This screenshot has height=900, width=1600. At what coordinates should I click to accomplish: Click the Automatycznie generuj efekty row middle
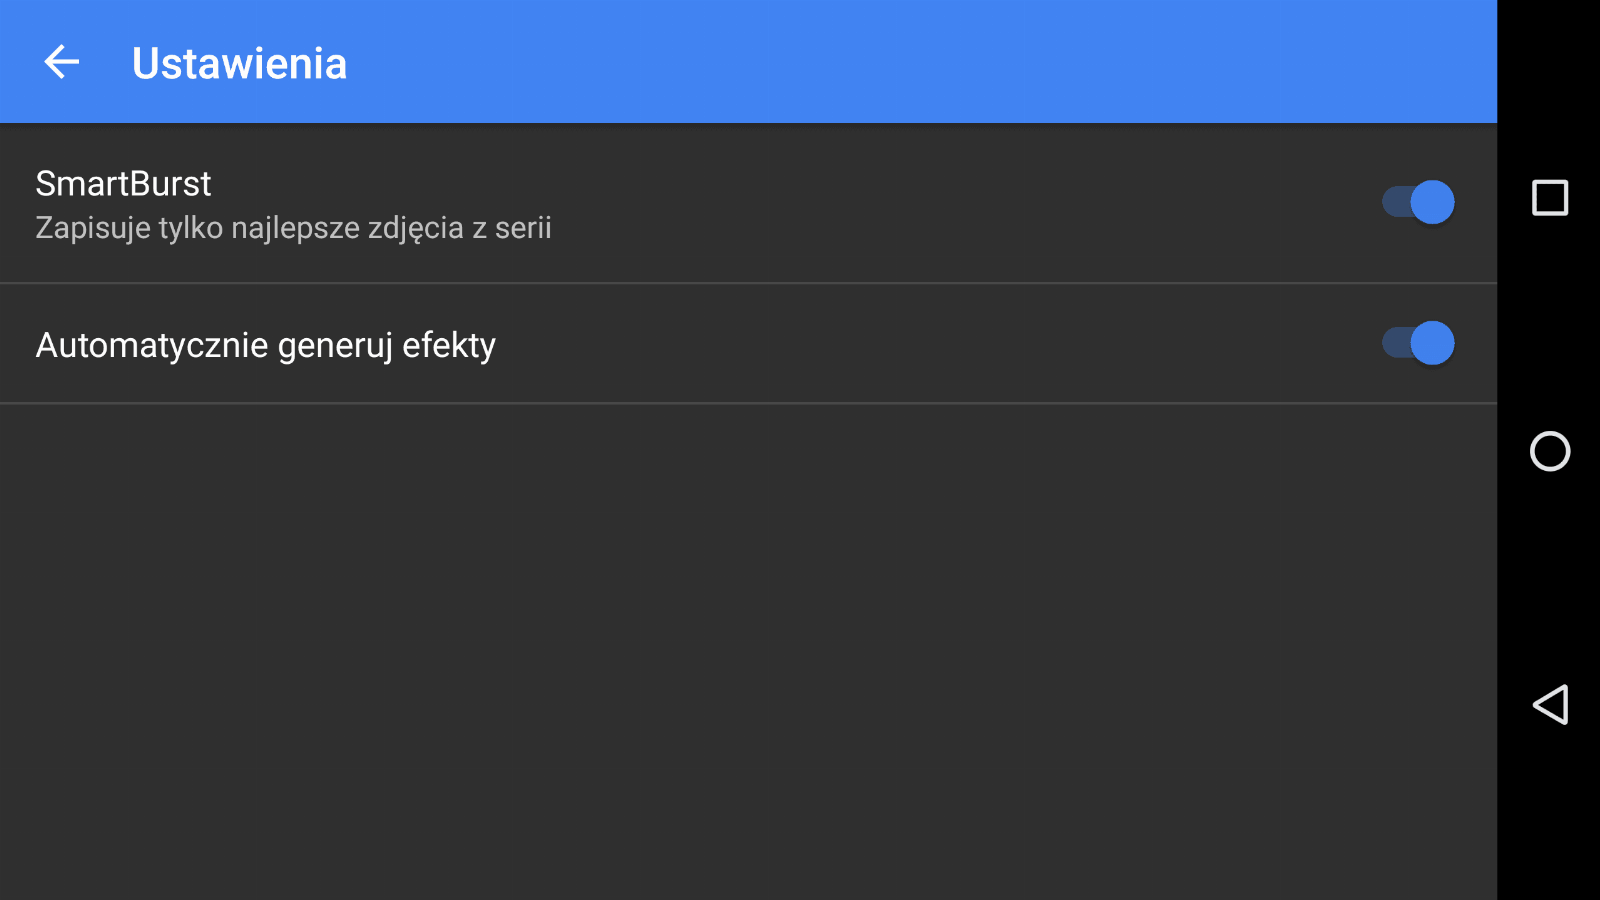pos(748,344)
